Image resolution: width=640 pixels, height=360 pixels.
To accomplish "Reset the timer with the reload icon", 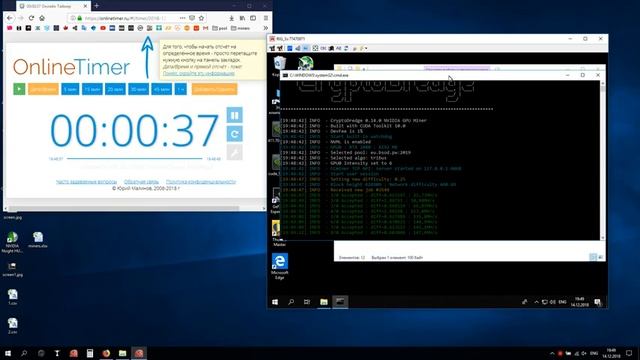I will pos(235,134).
